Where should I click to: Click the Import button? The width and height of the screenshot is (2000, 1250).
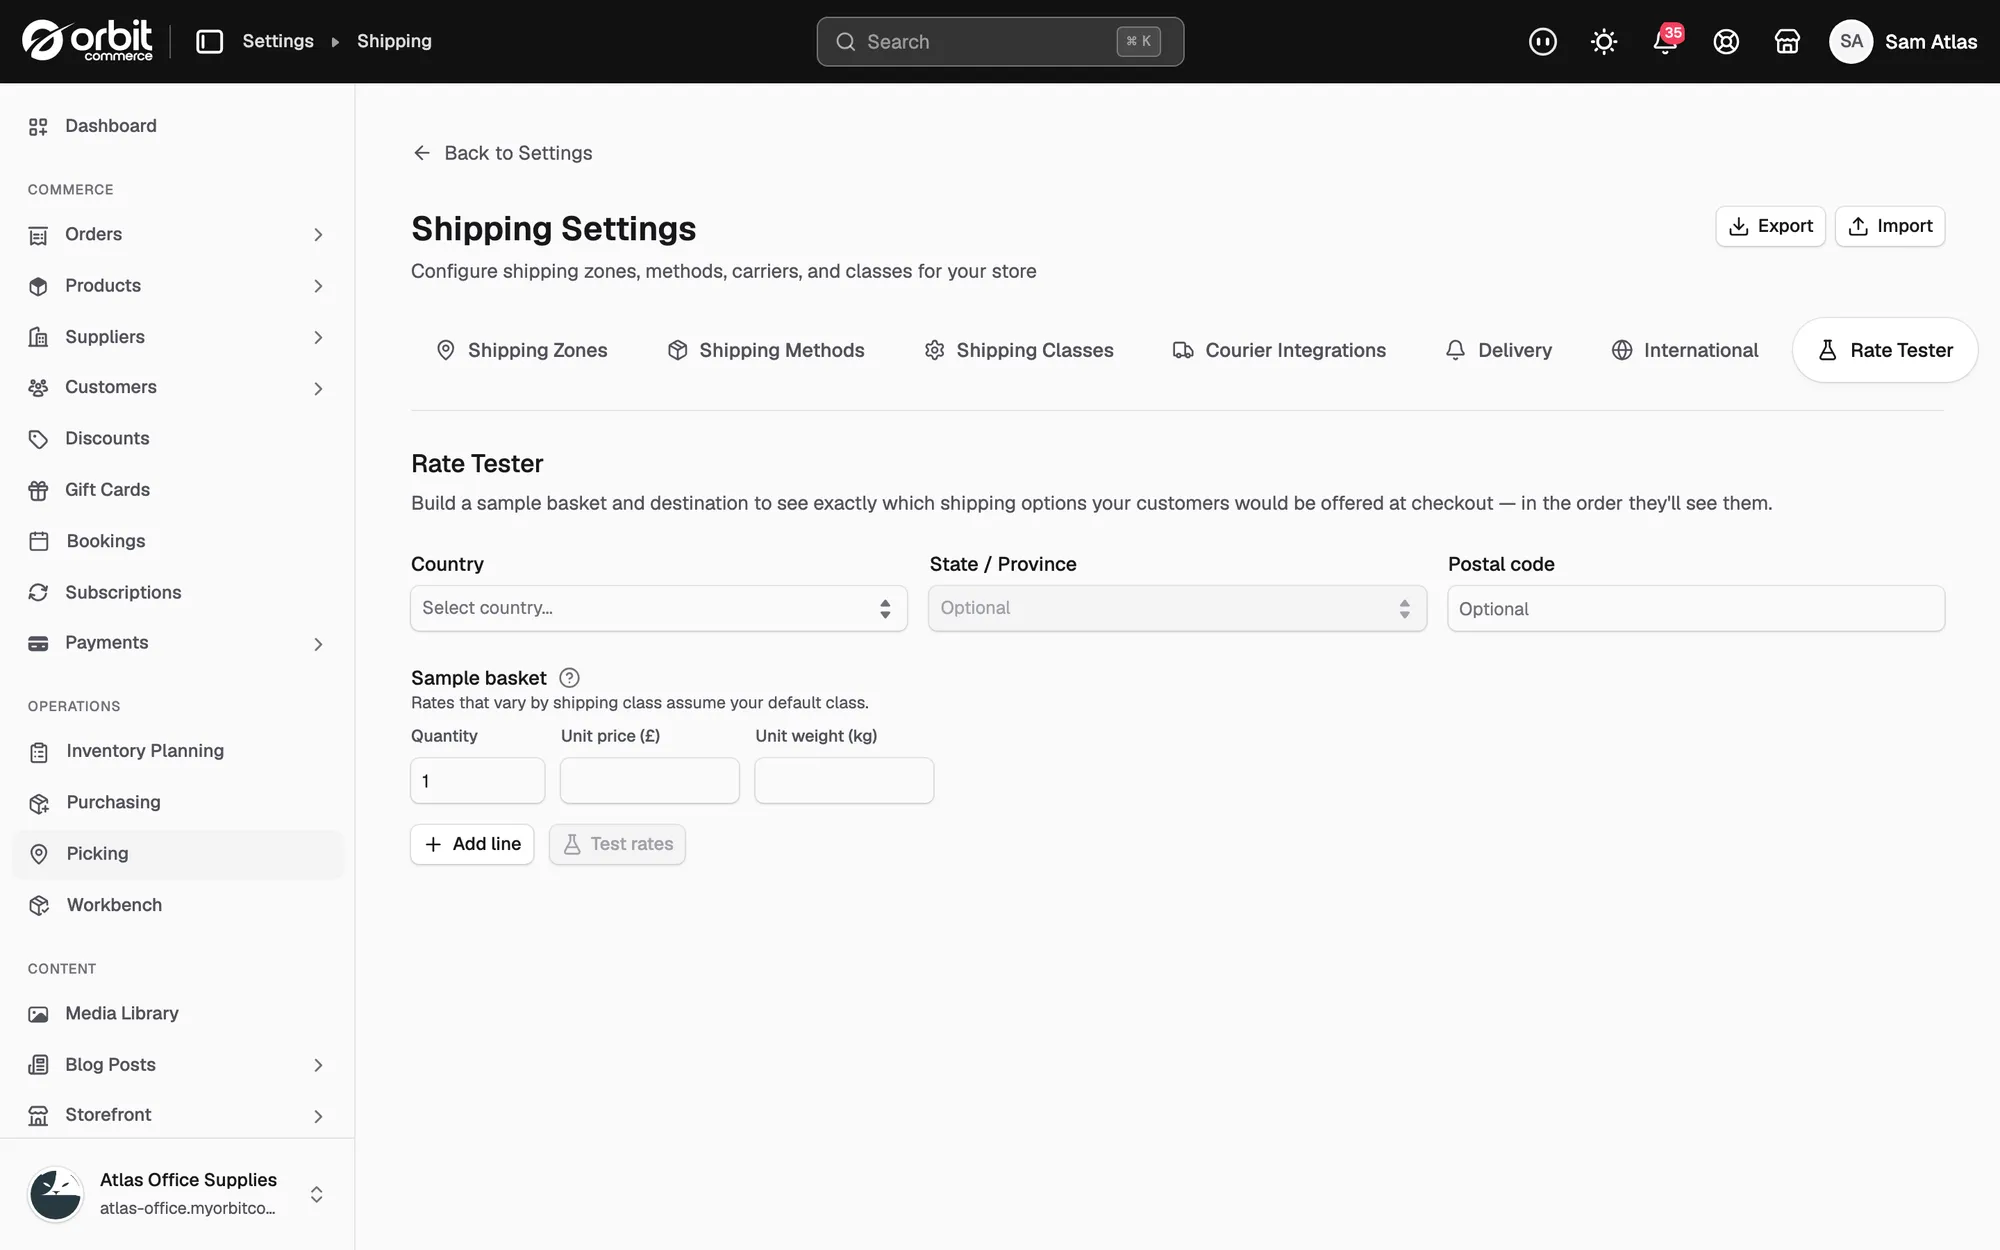[1890, 226]
